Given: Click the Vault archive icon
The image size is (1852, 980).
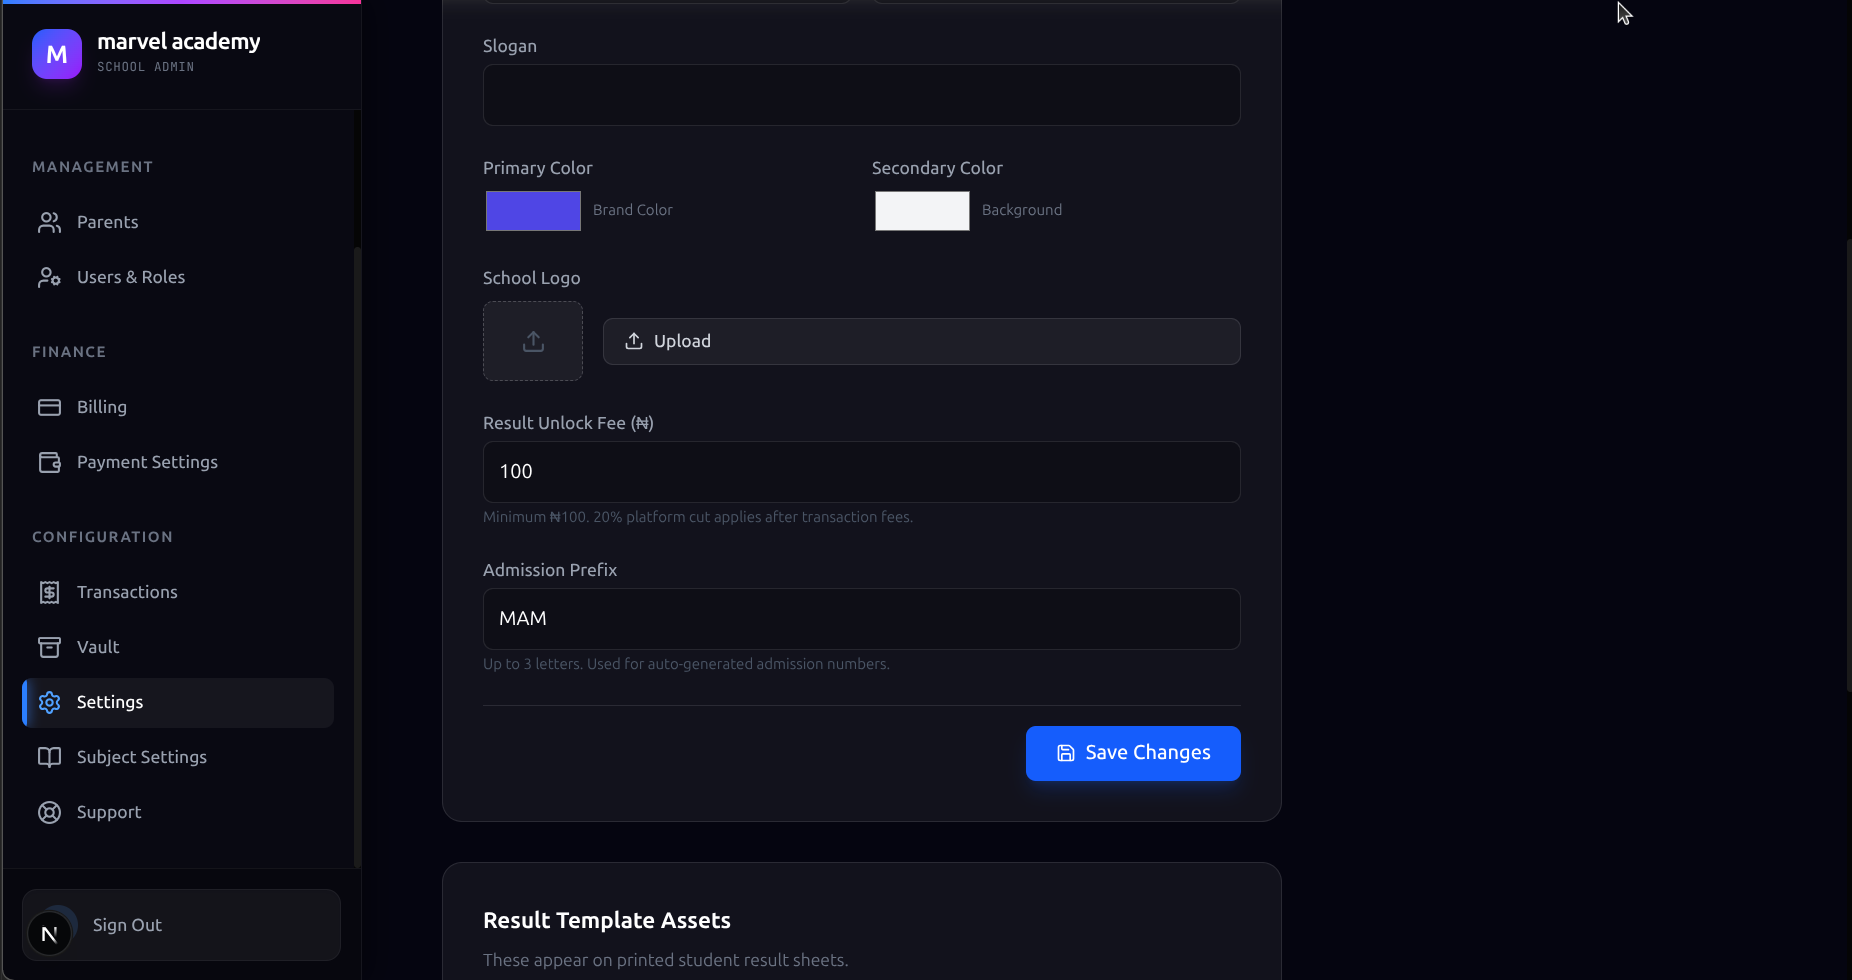Looking at the screenshot, I should [49, 647].
